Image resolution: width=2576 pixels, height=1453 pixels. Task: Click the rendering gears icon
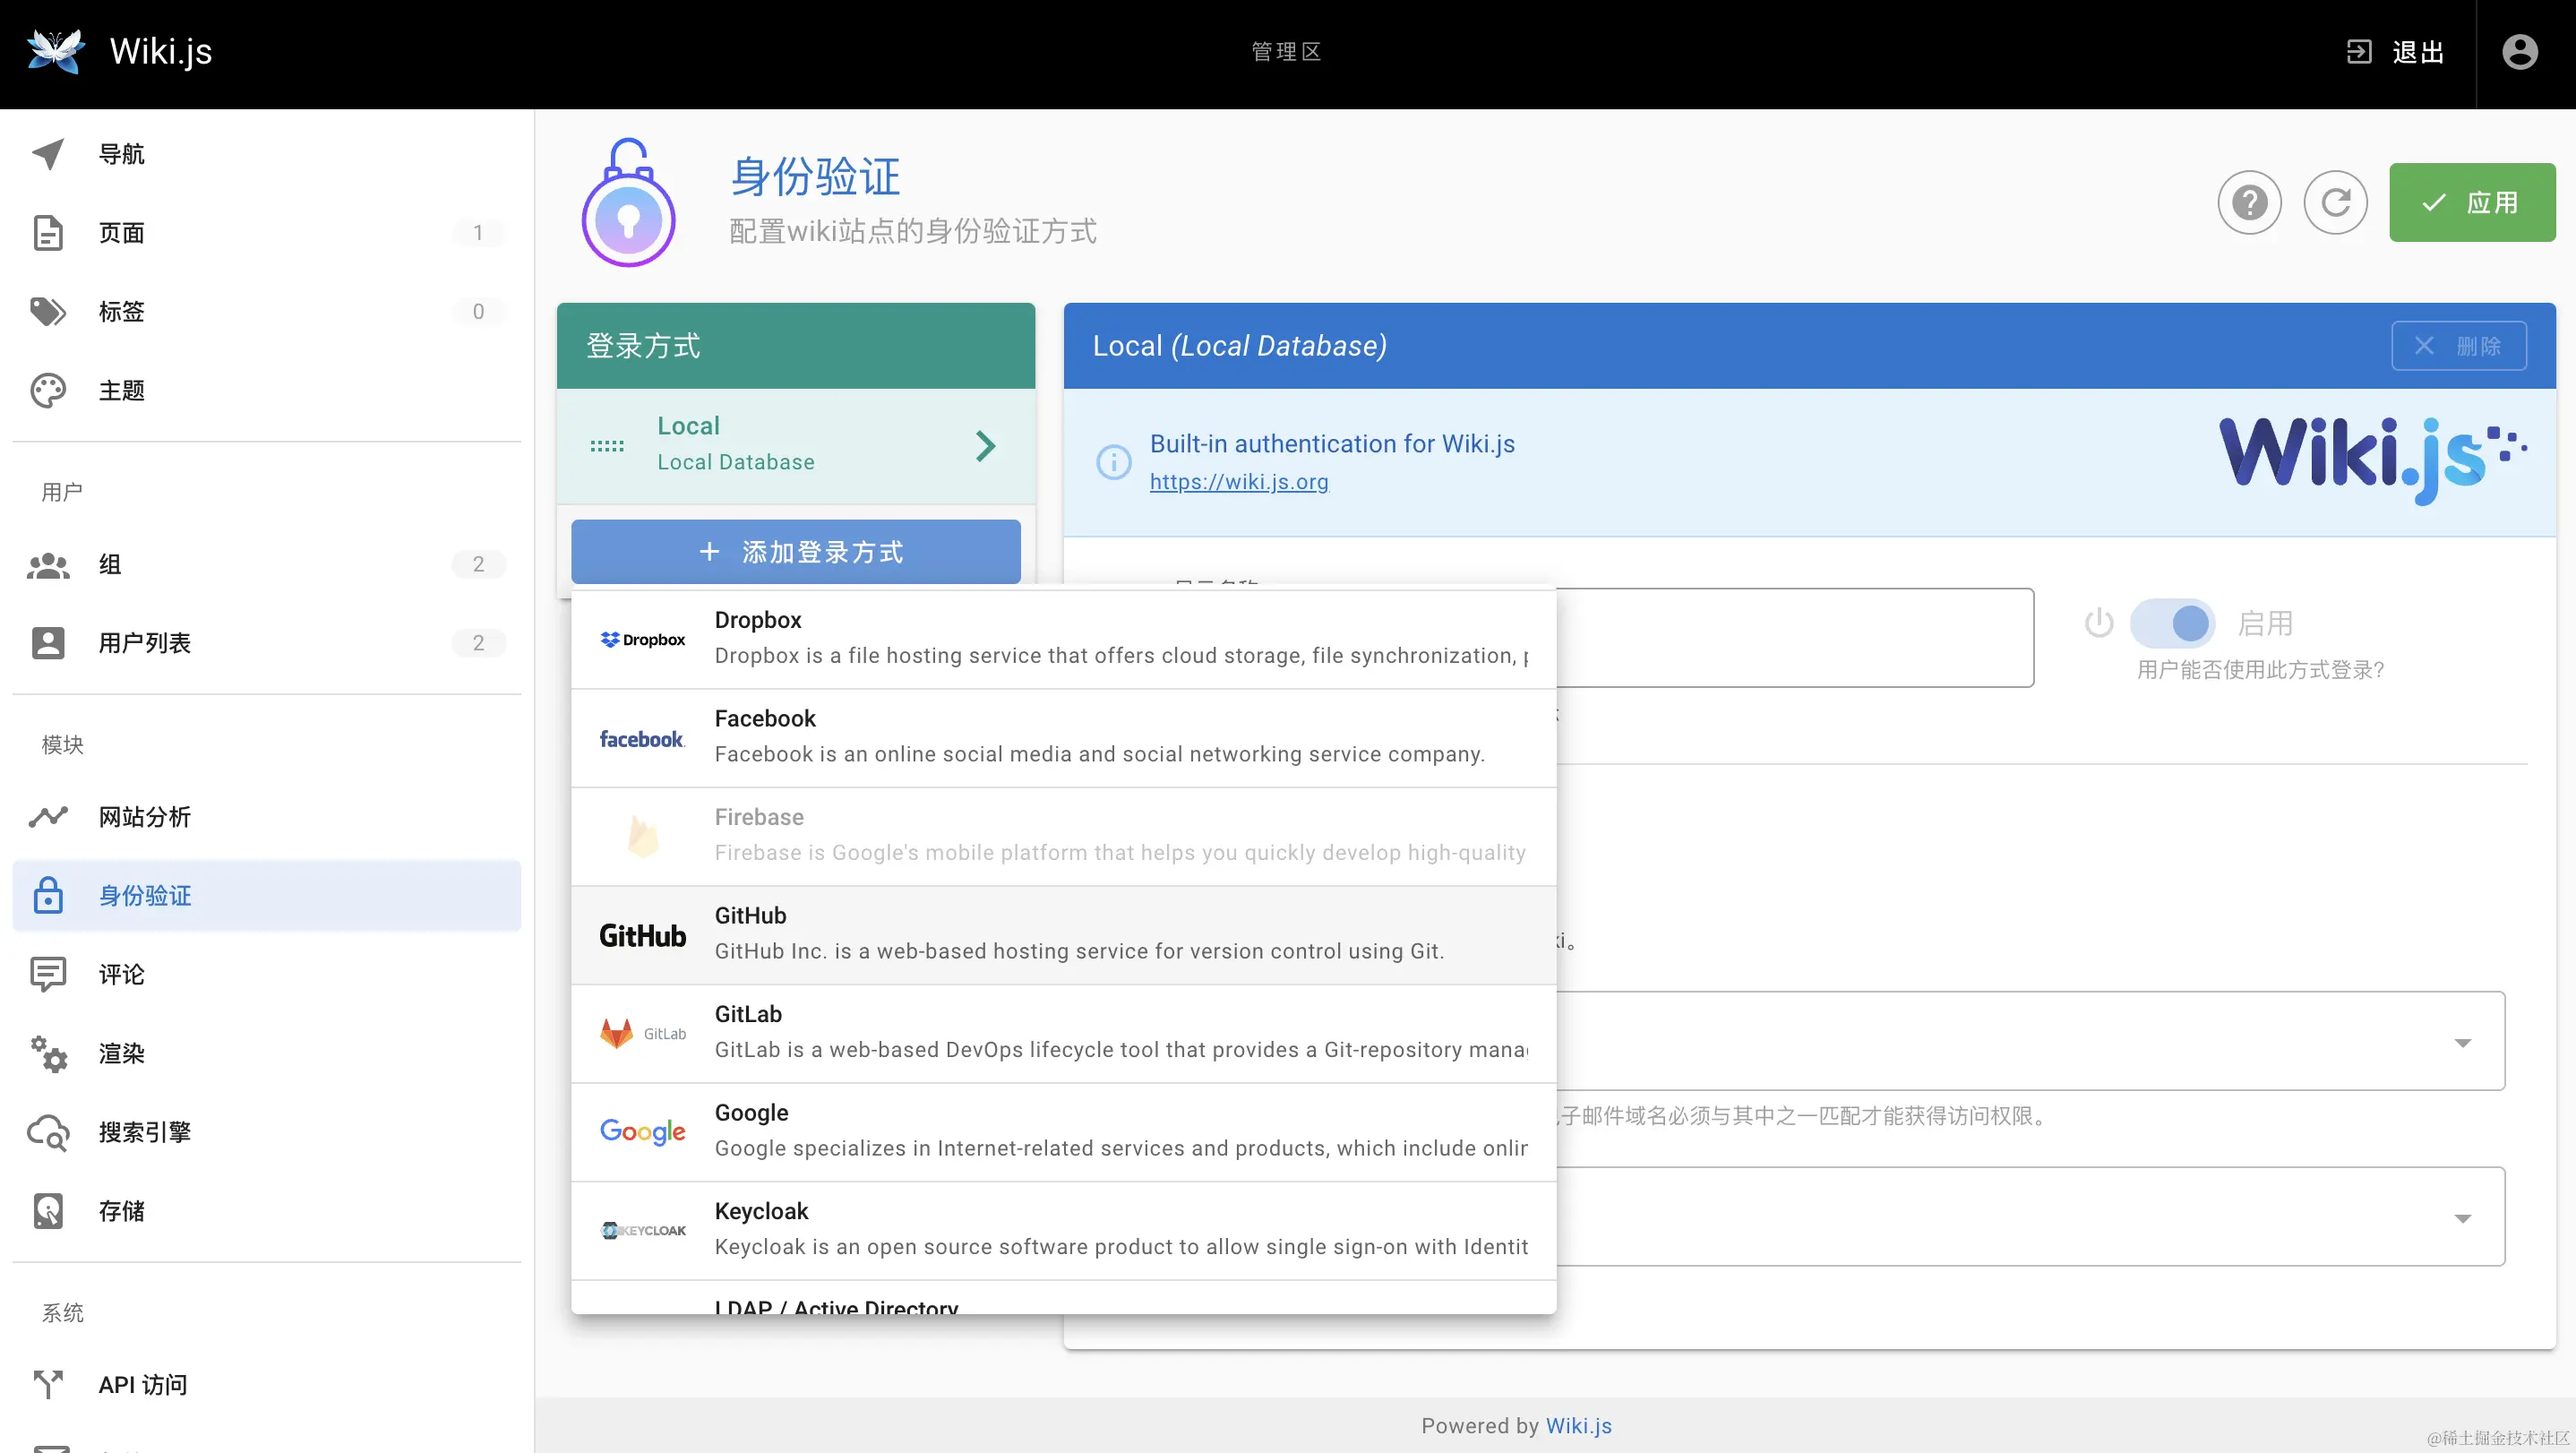(48, 1053)
